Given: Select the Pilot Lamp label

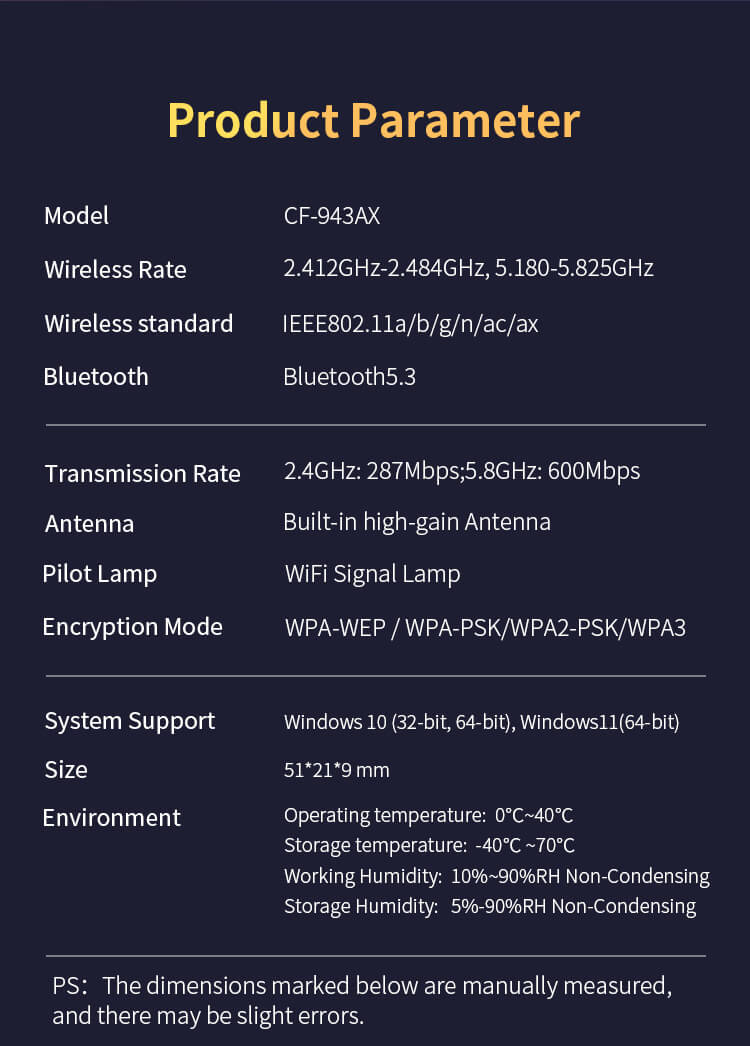Looking at the screenshot, I should (x=100, y=574).
